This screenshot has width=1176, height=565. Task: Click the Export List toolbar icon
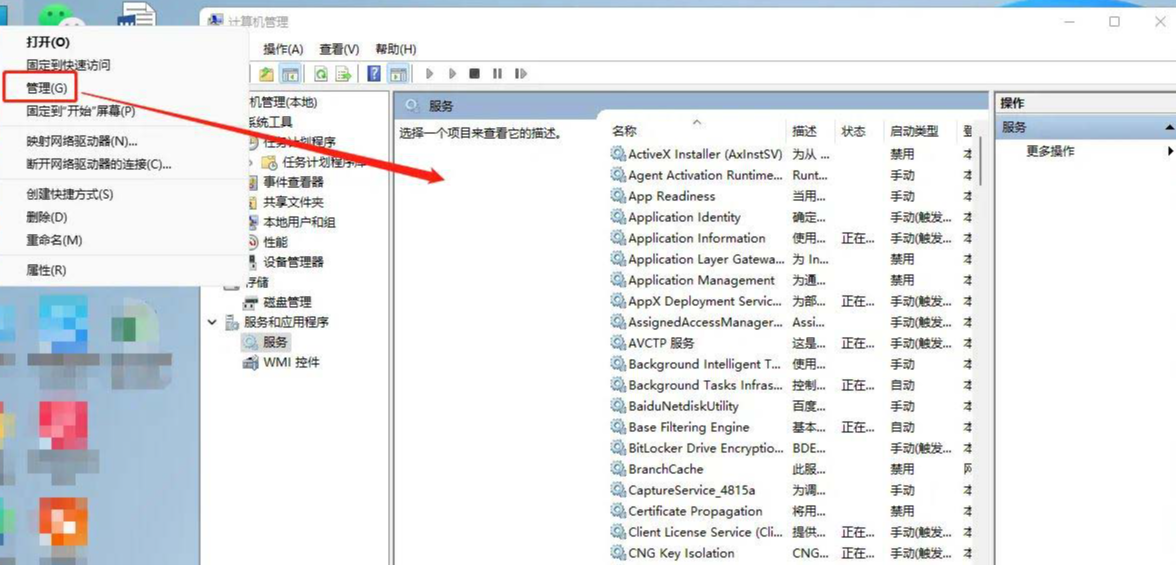(344, 74)
